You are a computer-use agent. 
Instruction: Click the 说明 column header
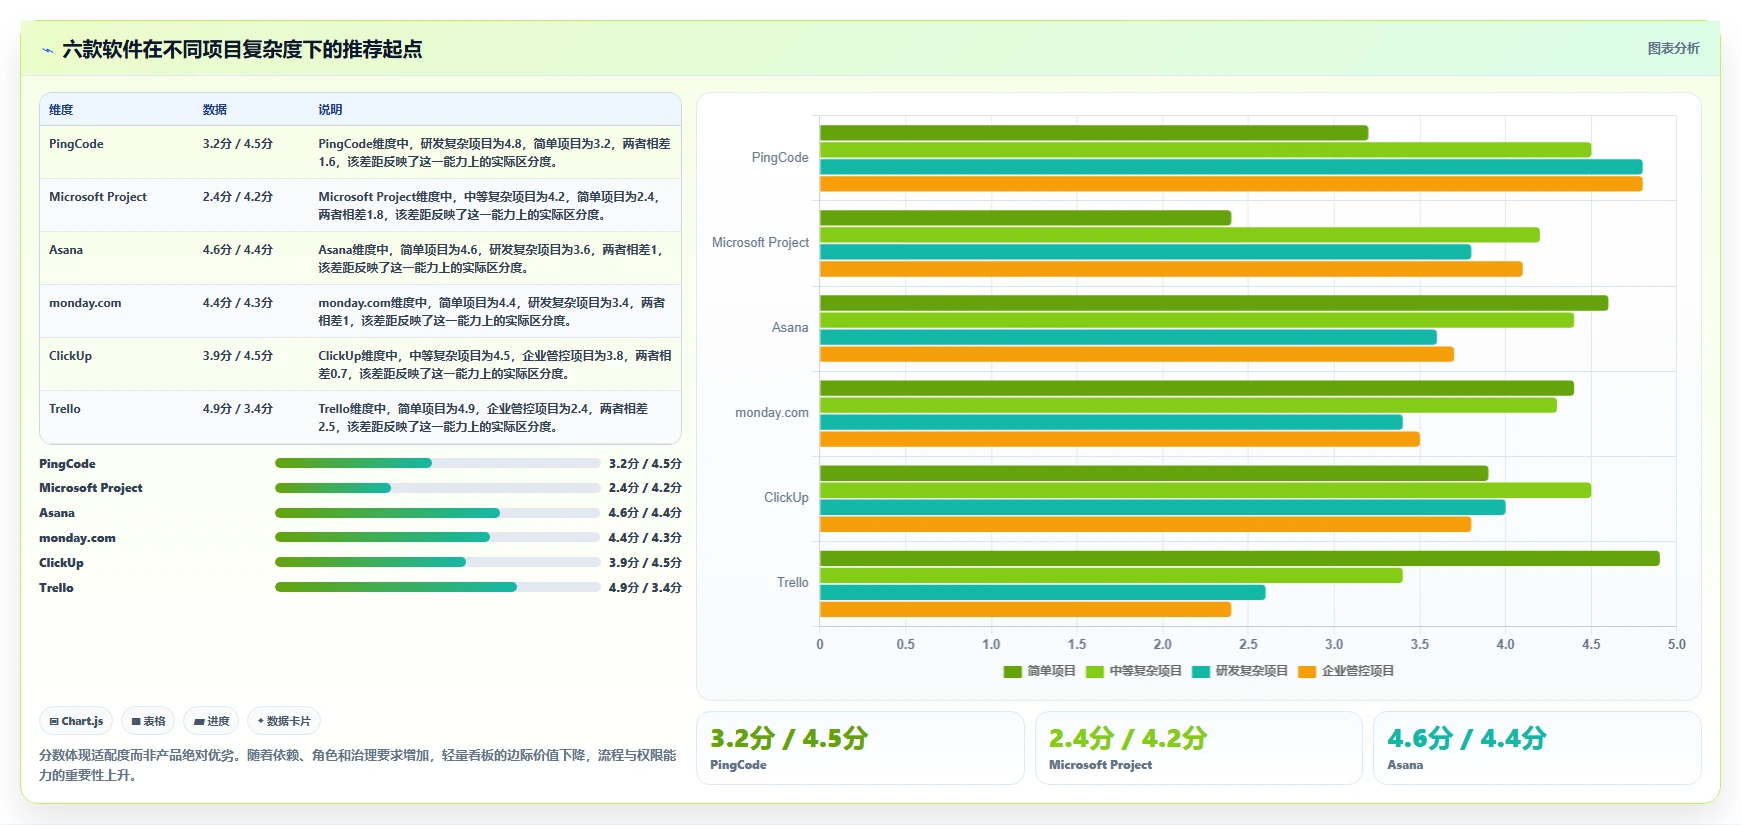(330, 110)
